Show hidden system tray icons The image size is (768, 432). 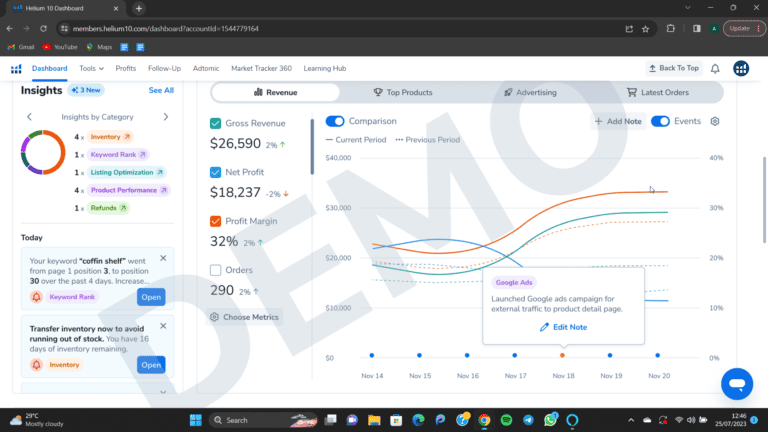[x=631, y=420]
